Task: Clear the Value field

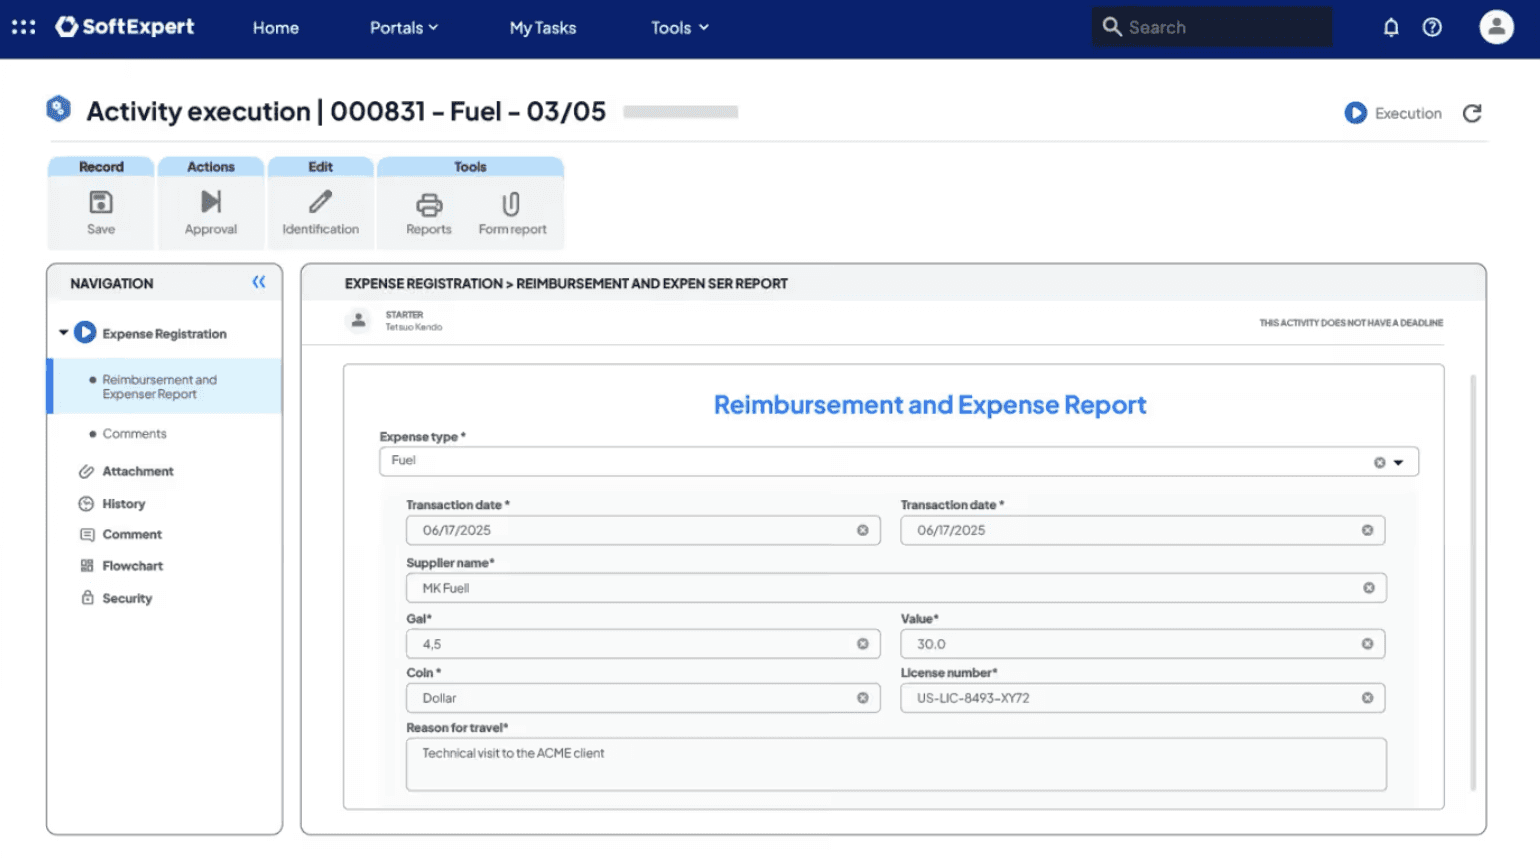Action: [x=1367, y=644]
